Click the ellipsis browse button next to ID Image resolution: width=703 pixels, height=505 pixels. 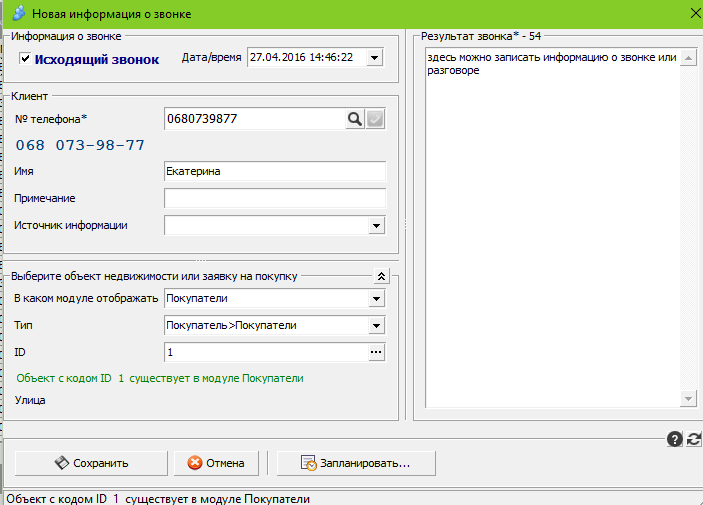tap(376, 352)
